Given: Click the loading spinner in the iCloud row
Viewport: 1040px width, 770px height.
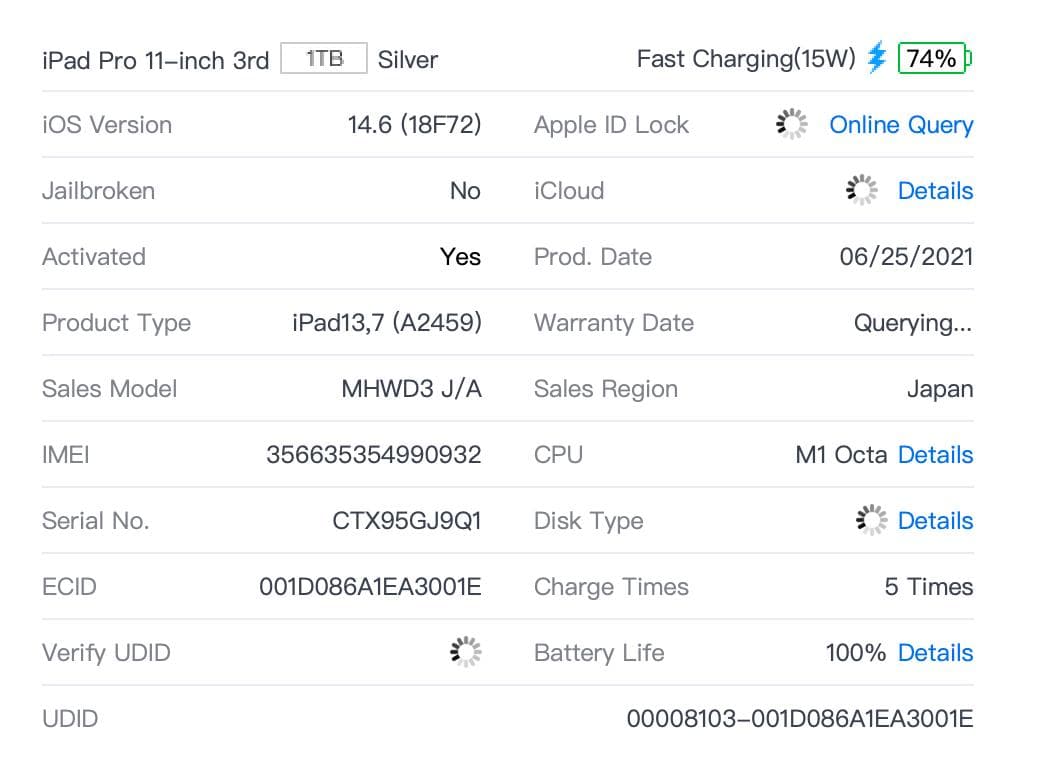Looking at the screenshot, I should point(861,191).
